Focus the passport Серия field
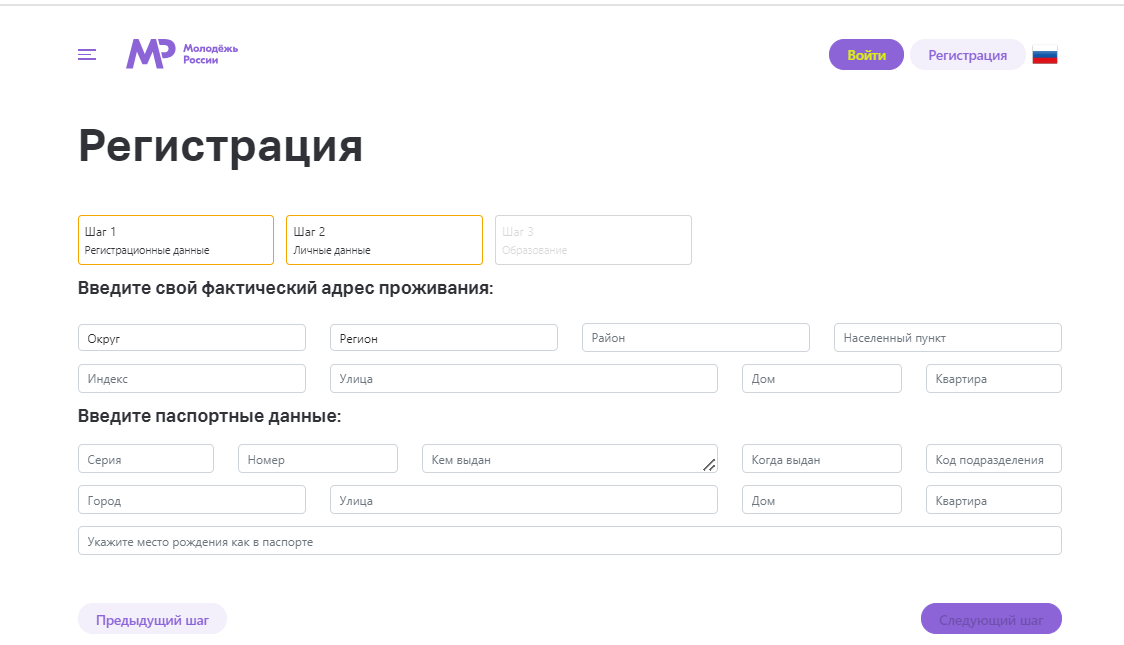Image resolution: width=1124 pixels, height=645 pixels. (x=146, y=459)
